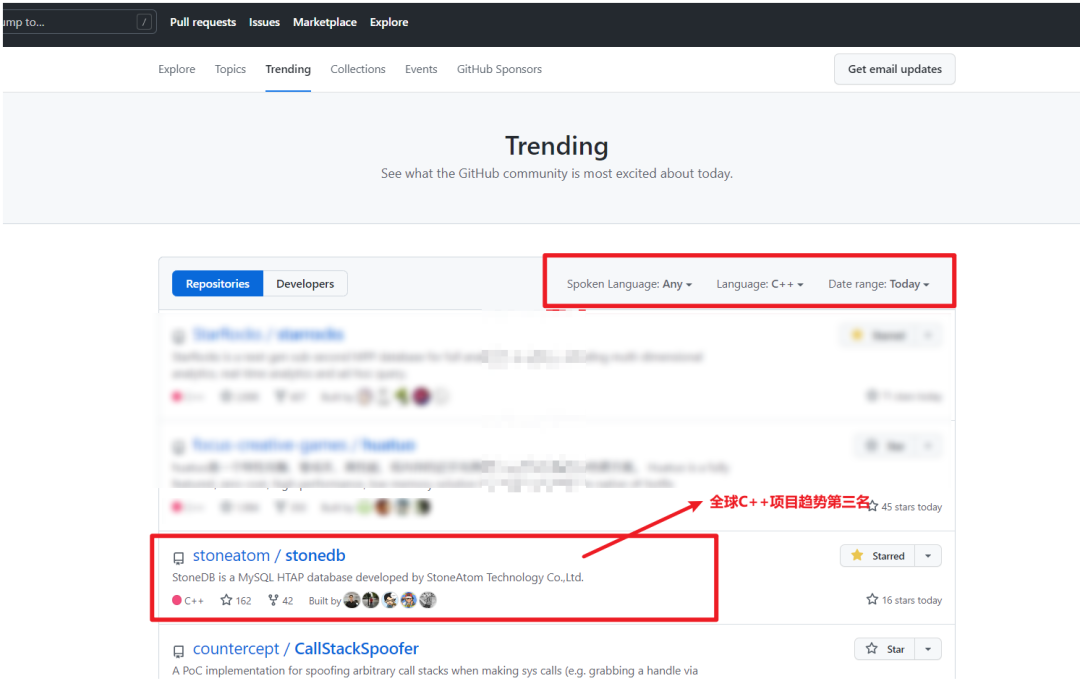Viewport: 1080px width, 681px height.
Task: Expand the dropdown next to Starred for stonedb
Action: coord(928,556)
